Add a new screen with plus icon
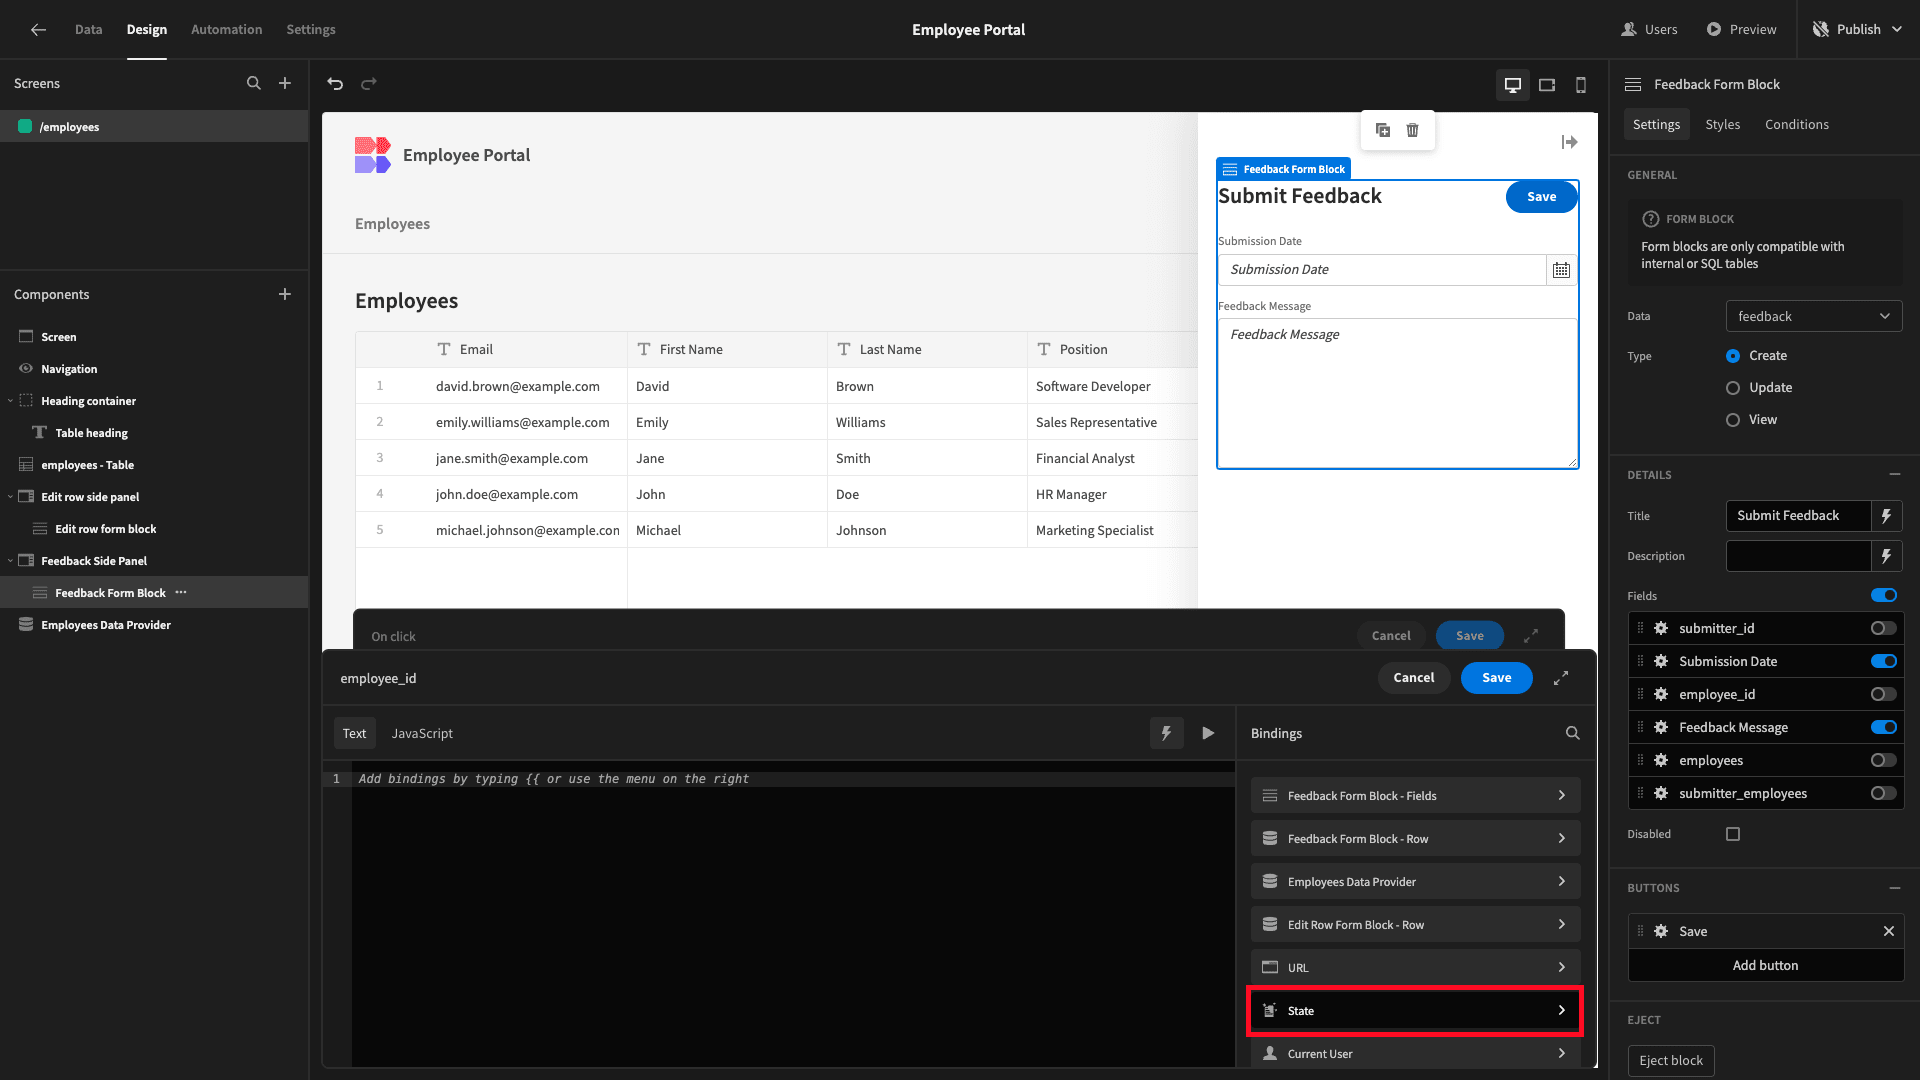The image size is (1920, 1080). [x=285, y=84]
